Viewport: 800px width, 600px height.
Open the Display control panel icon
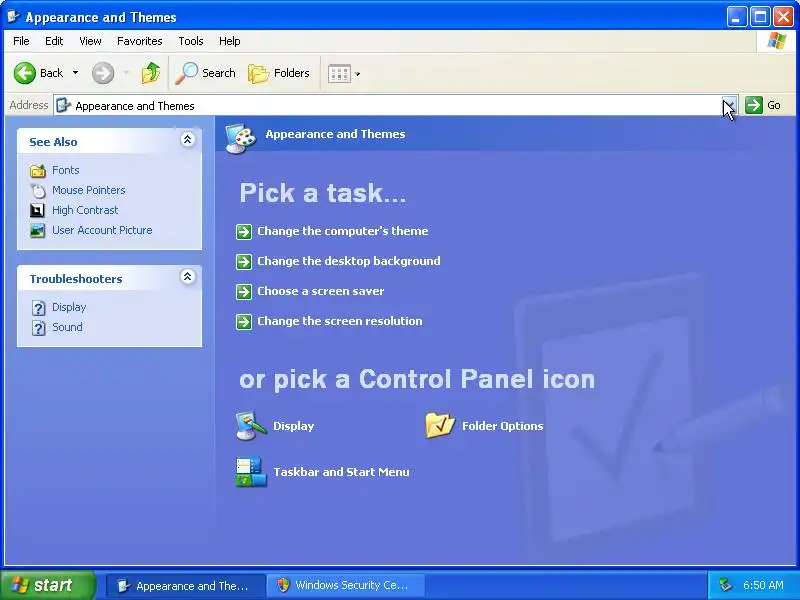point(251,426)
